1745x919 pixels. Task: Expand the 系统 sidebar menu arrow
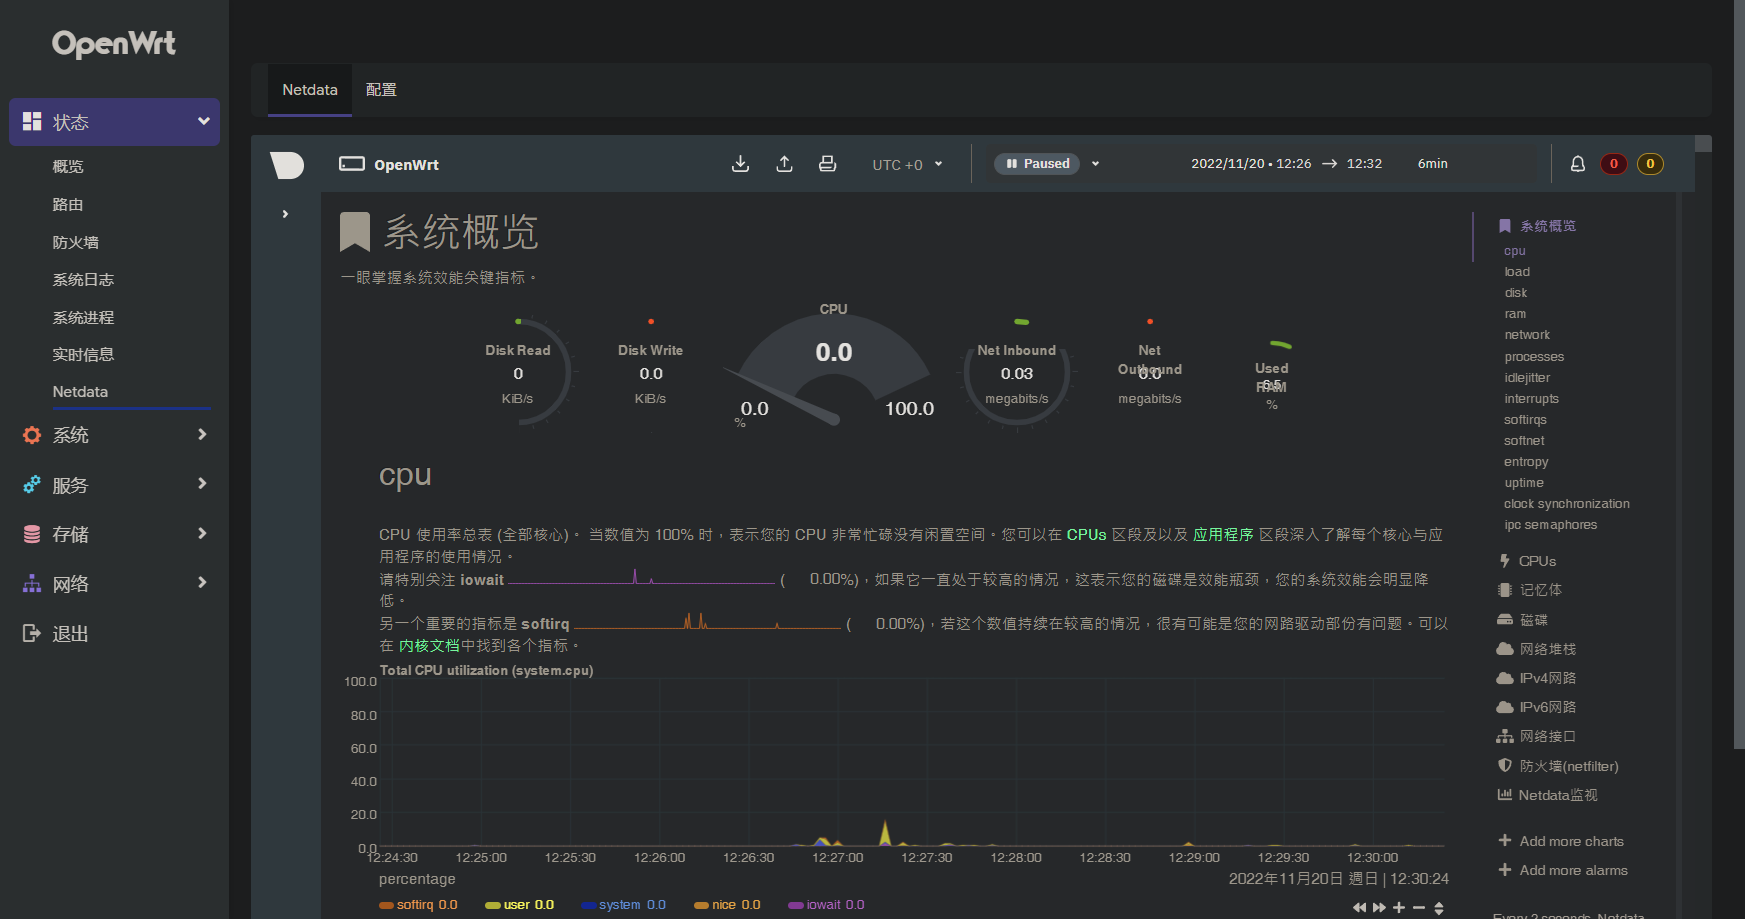pos(202,434)
